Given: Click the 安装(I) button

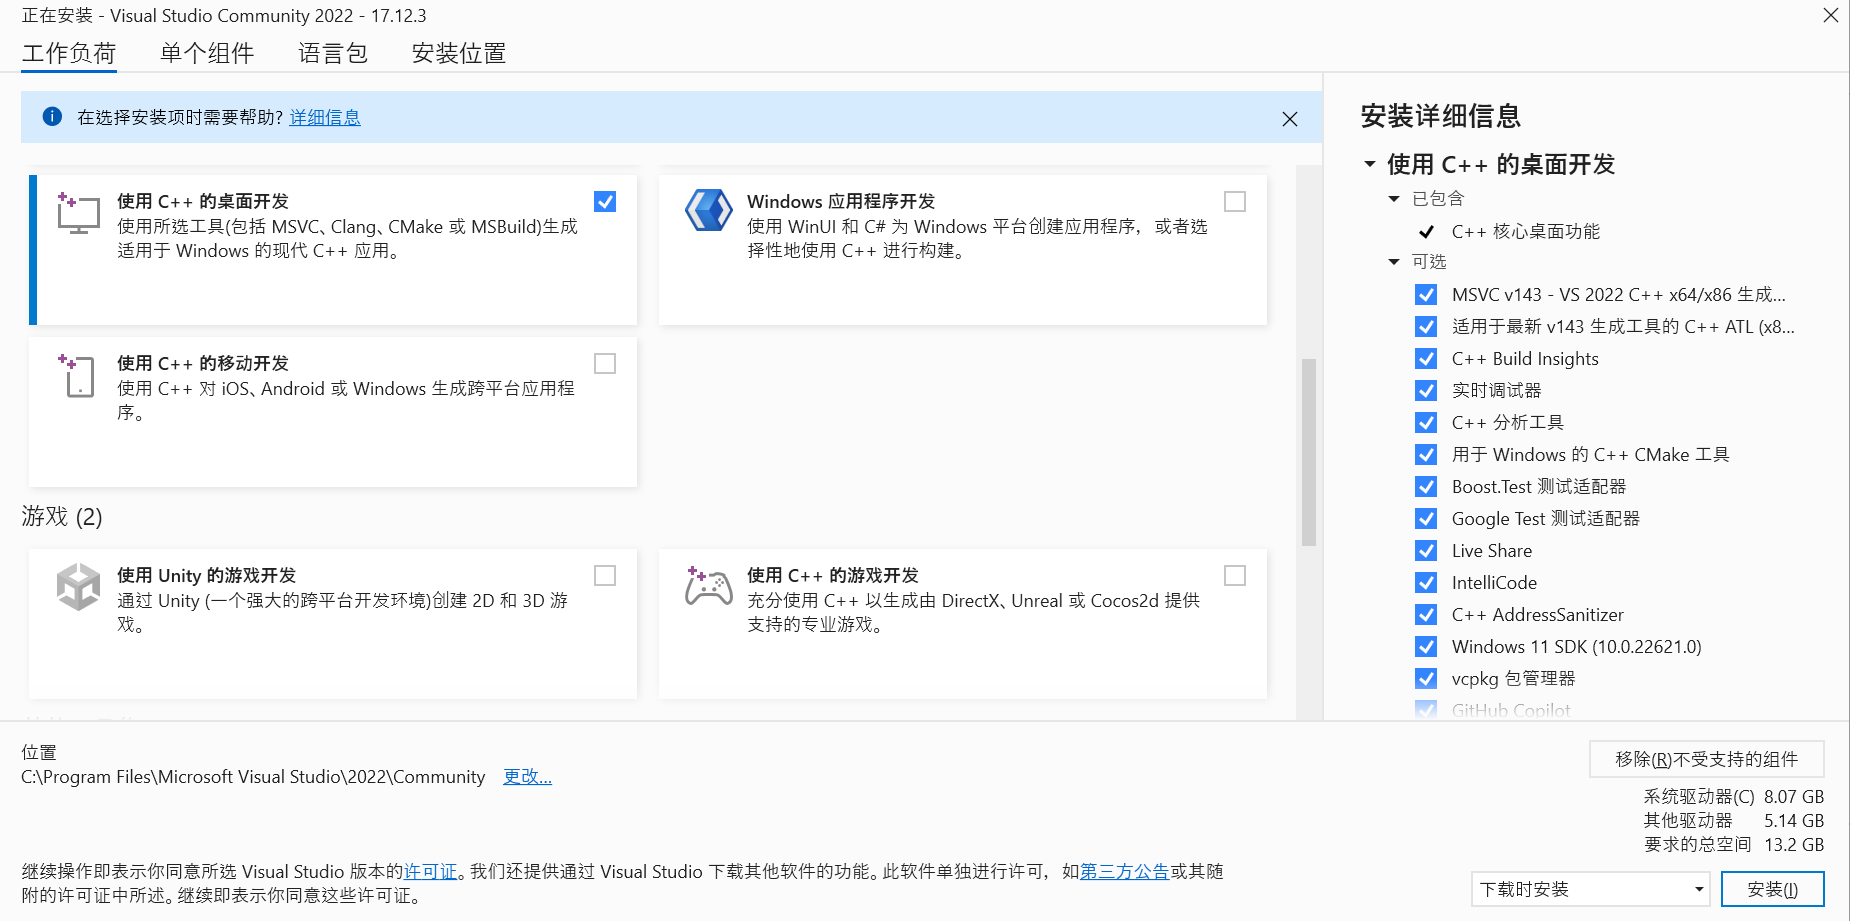Looking at the screenshot, I should [1772, 888].
